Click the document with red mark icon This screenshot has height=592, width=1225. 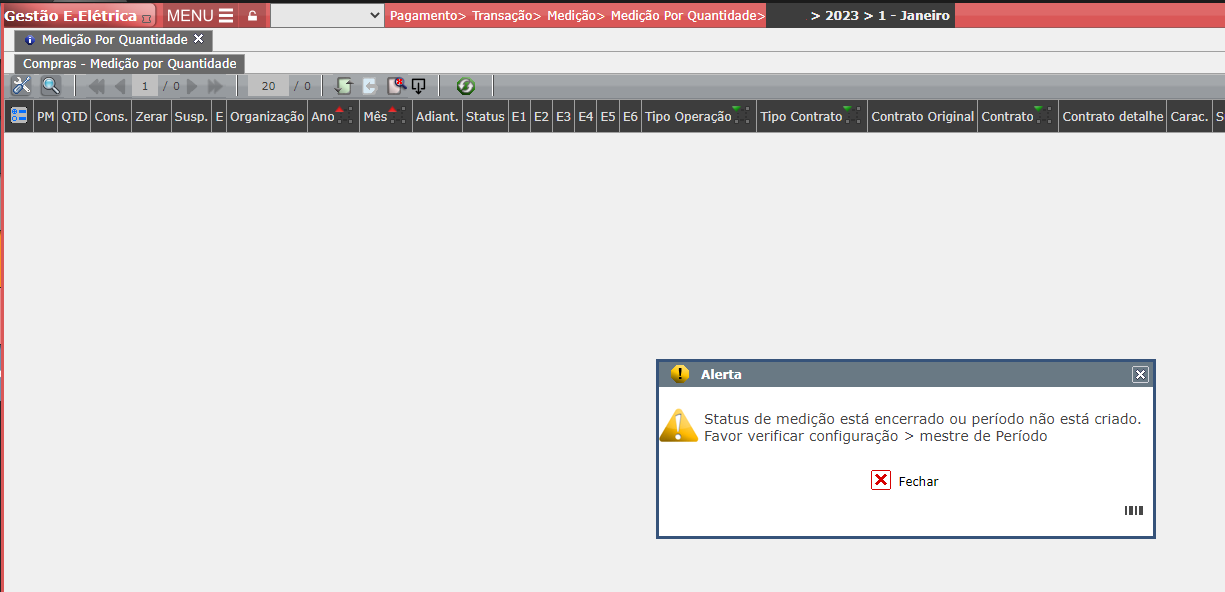[396, 86]
